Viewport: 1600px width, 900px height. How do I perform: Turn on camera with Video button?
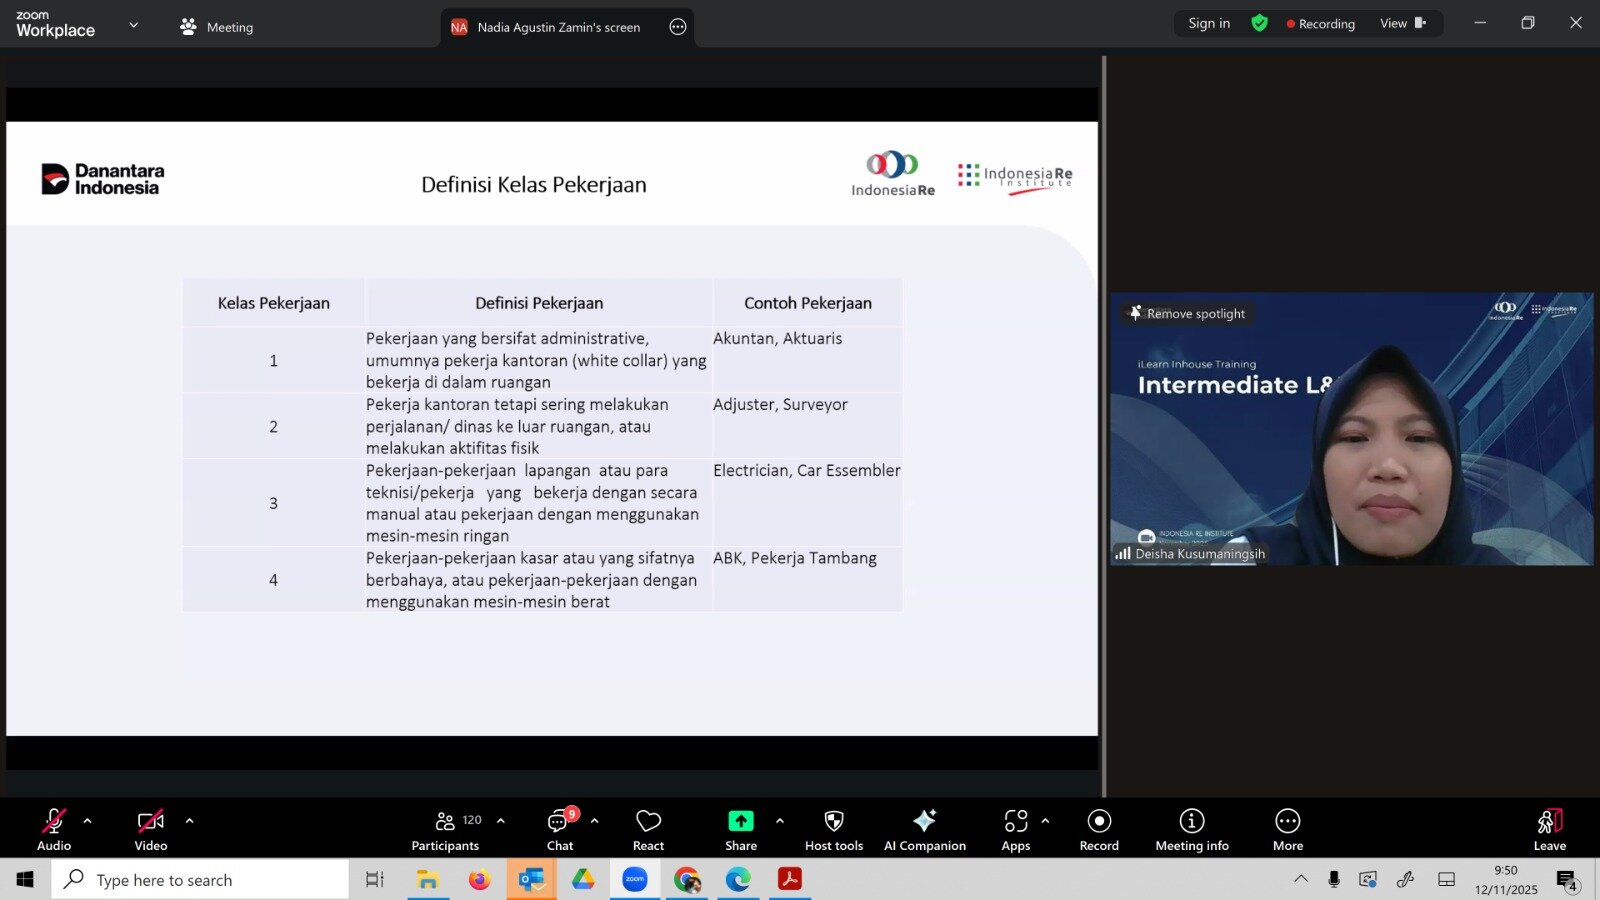(151, 830)
